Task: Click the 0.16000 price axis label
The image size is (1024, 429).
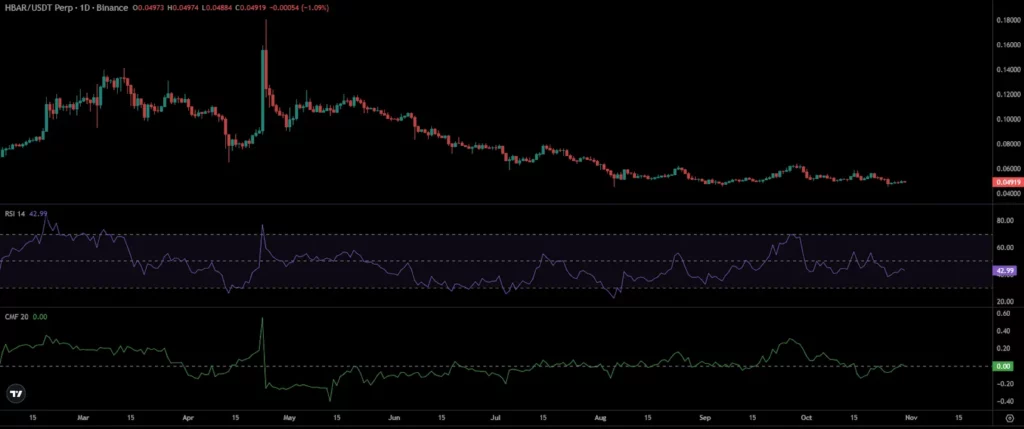Action: 1008,45
